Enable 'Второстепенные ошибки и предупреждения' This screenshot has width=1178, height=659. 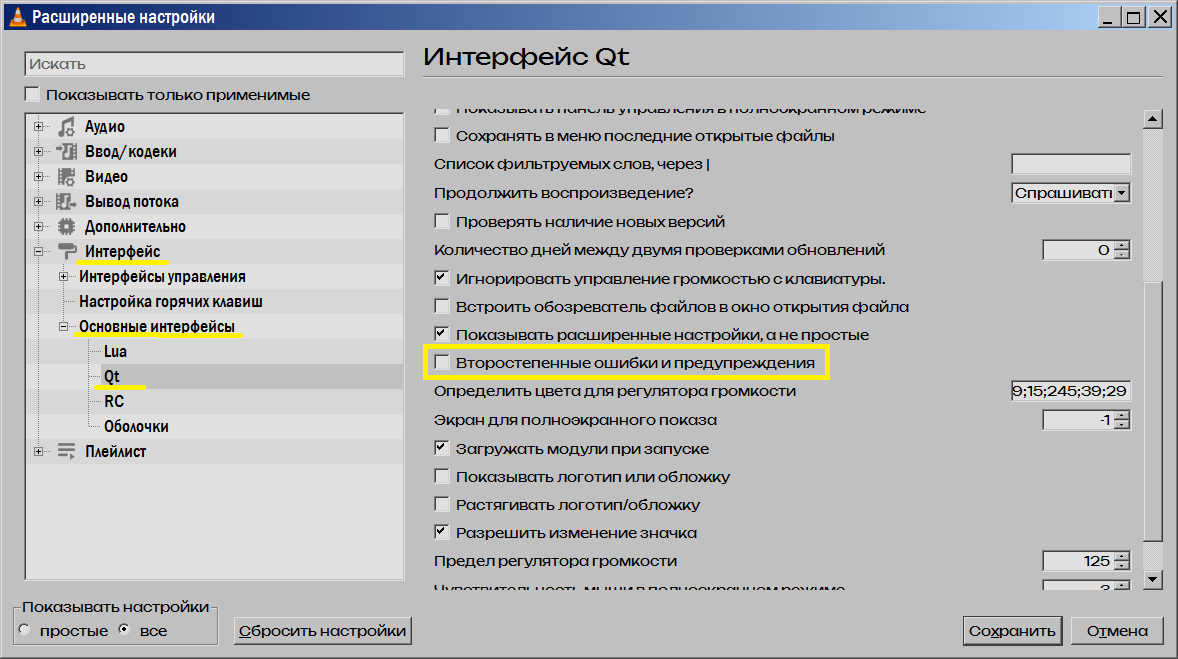point(442,363)
